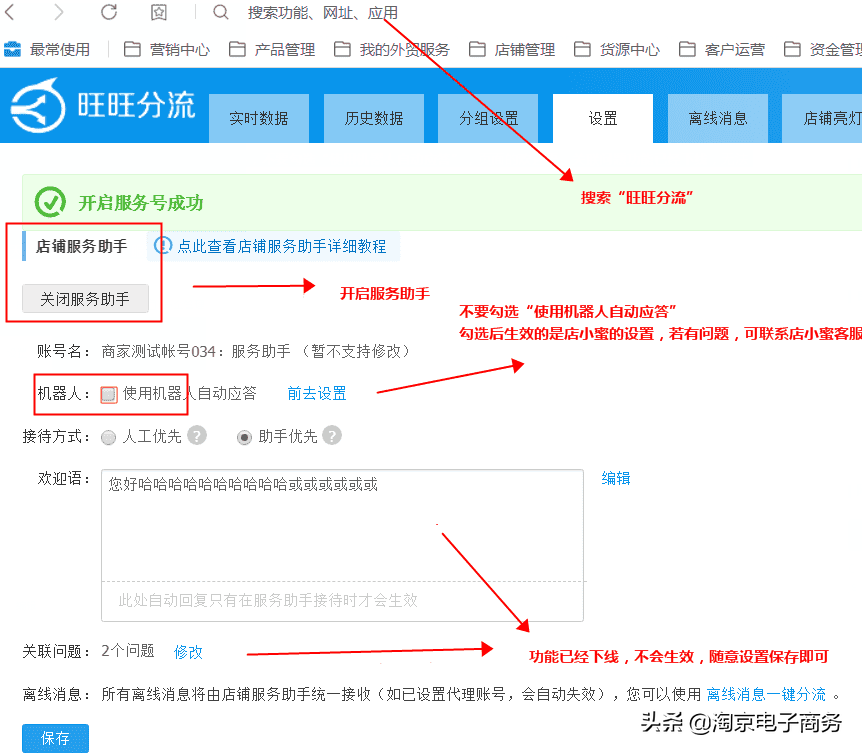Click the search magnifier icon
Screen dimensions: 862x753
pyautogui.click(x=220, y=14)
